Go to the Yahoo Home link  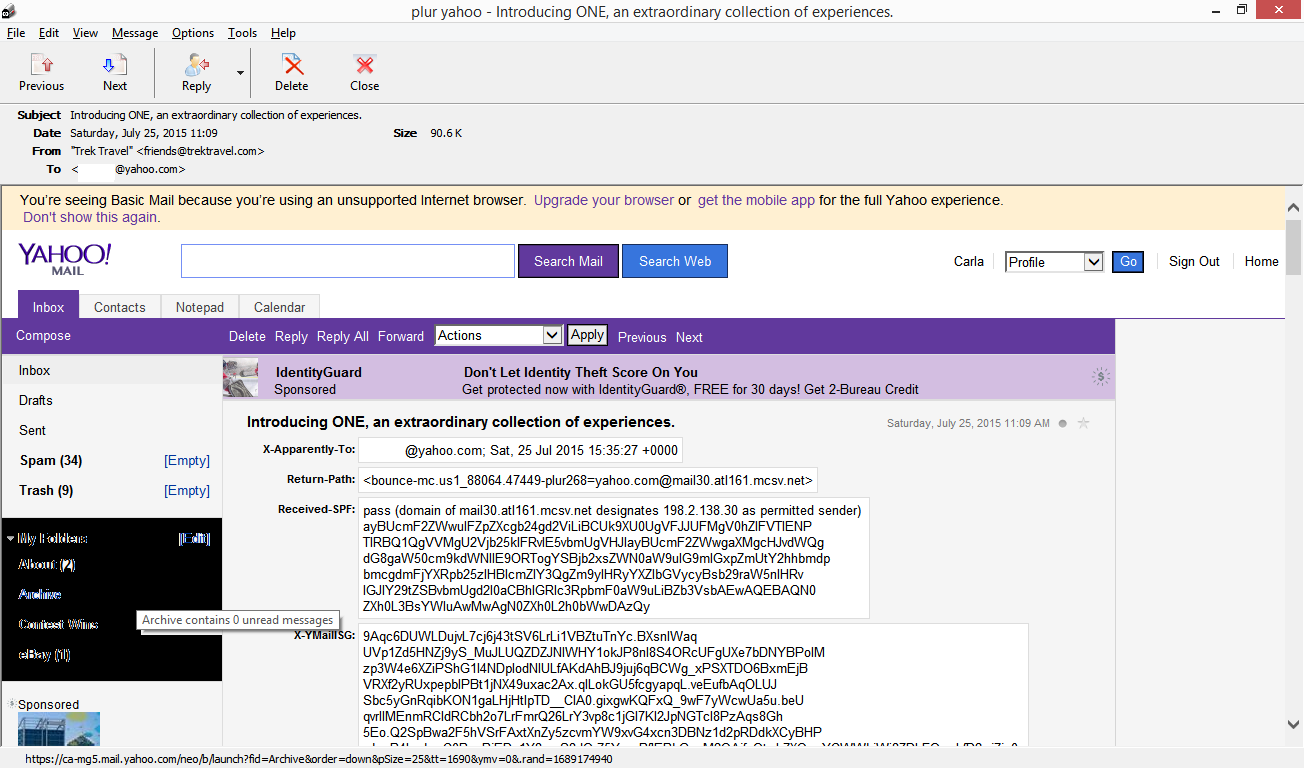point(1262,262)
